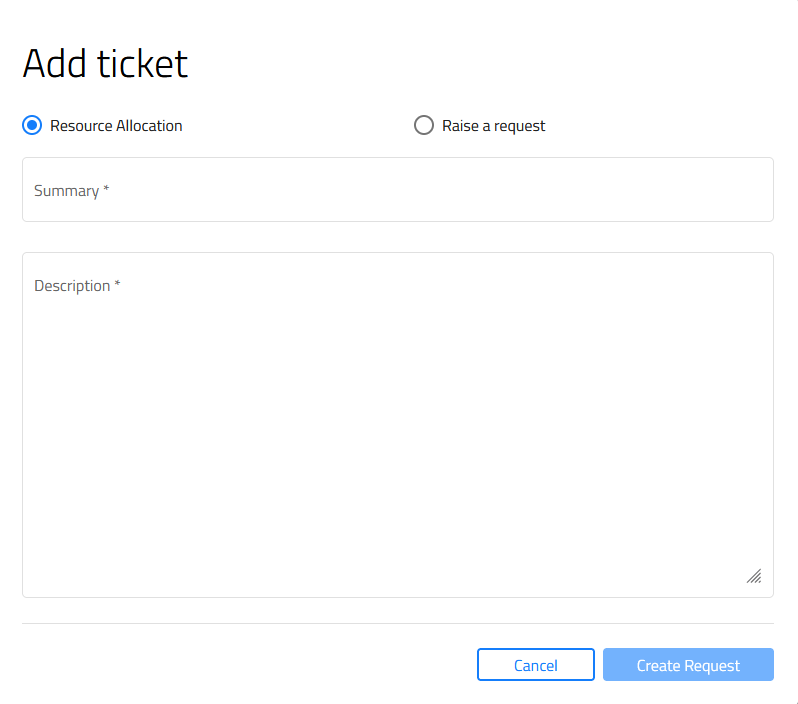Focus the Summary input field
798x704 pixels.
click(397, 189)
